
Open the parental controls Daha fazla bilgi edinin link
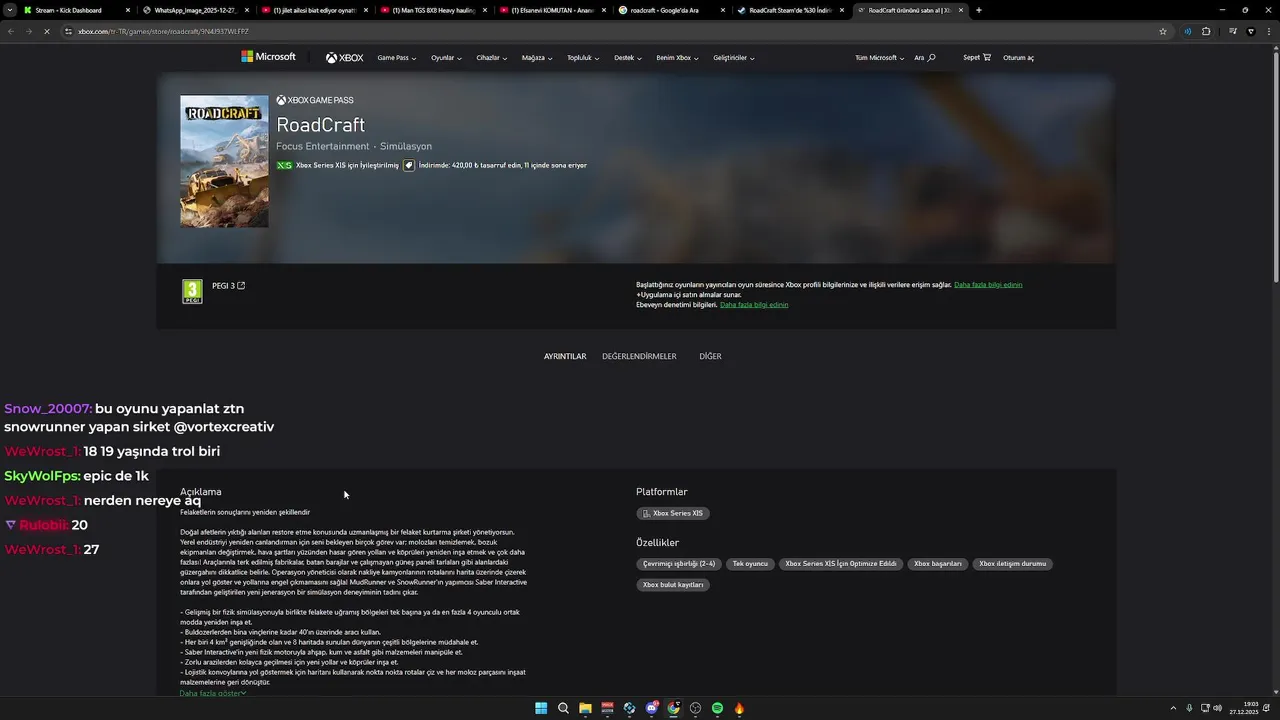point(754,305)
